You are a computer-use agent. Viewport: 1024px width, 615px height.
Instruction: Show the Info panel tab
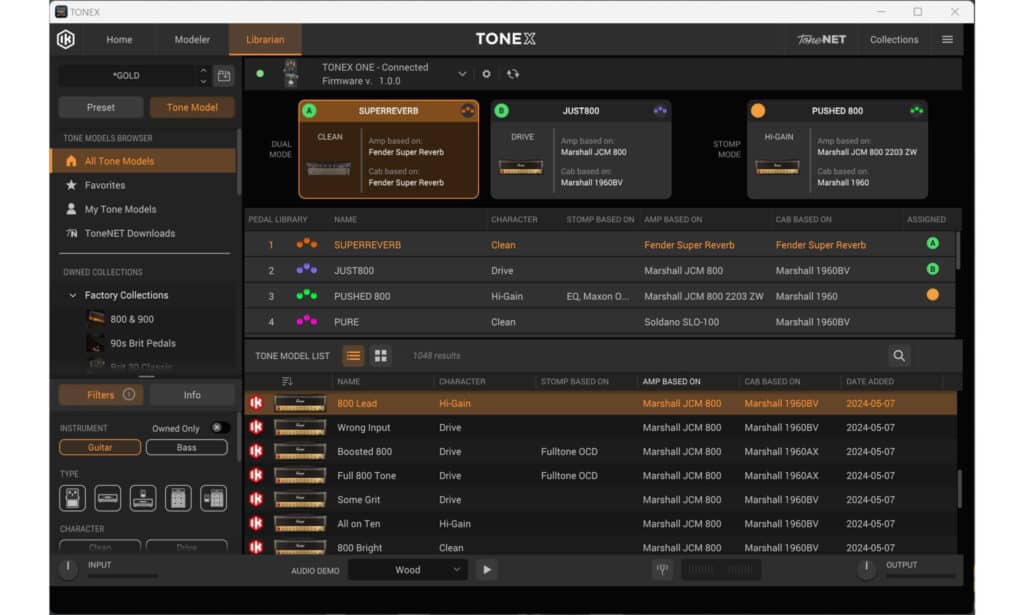tap(192, 395)
